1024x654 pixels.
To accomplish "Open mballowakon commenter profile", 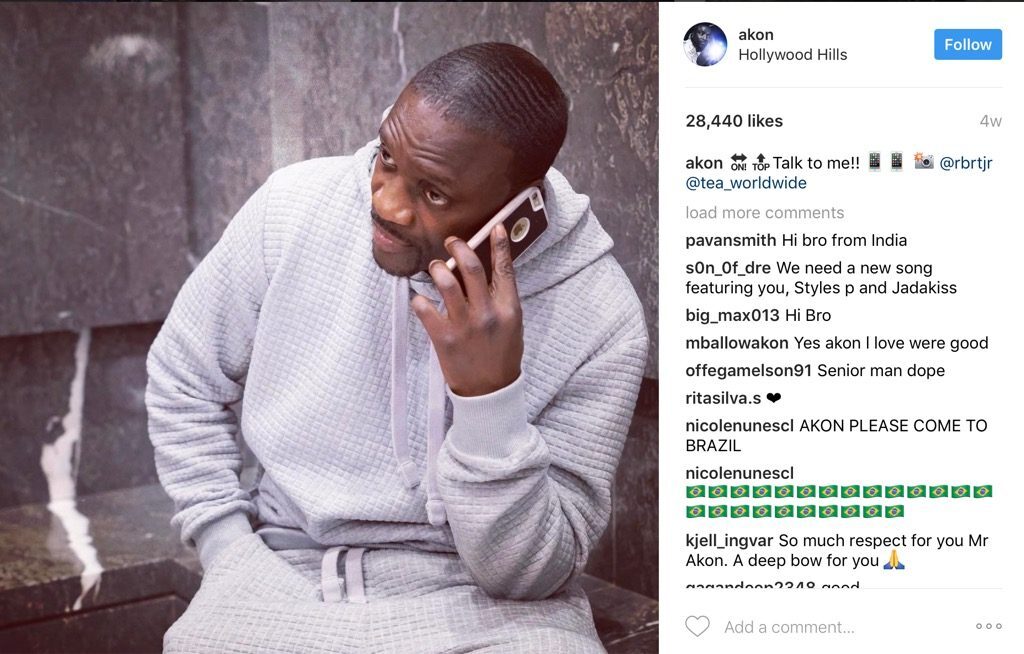I will click(x=737, y=343).
